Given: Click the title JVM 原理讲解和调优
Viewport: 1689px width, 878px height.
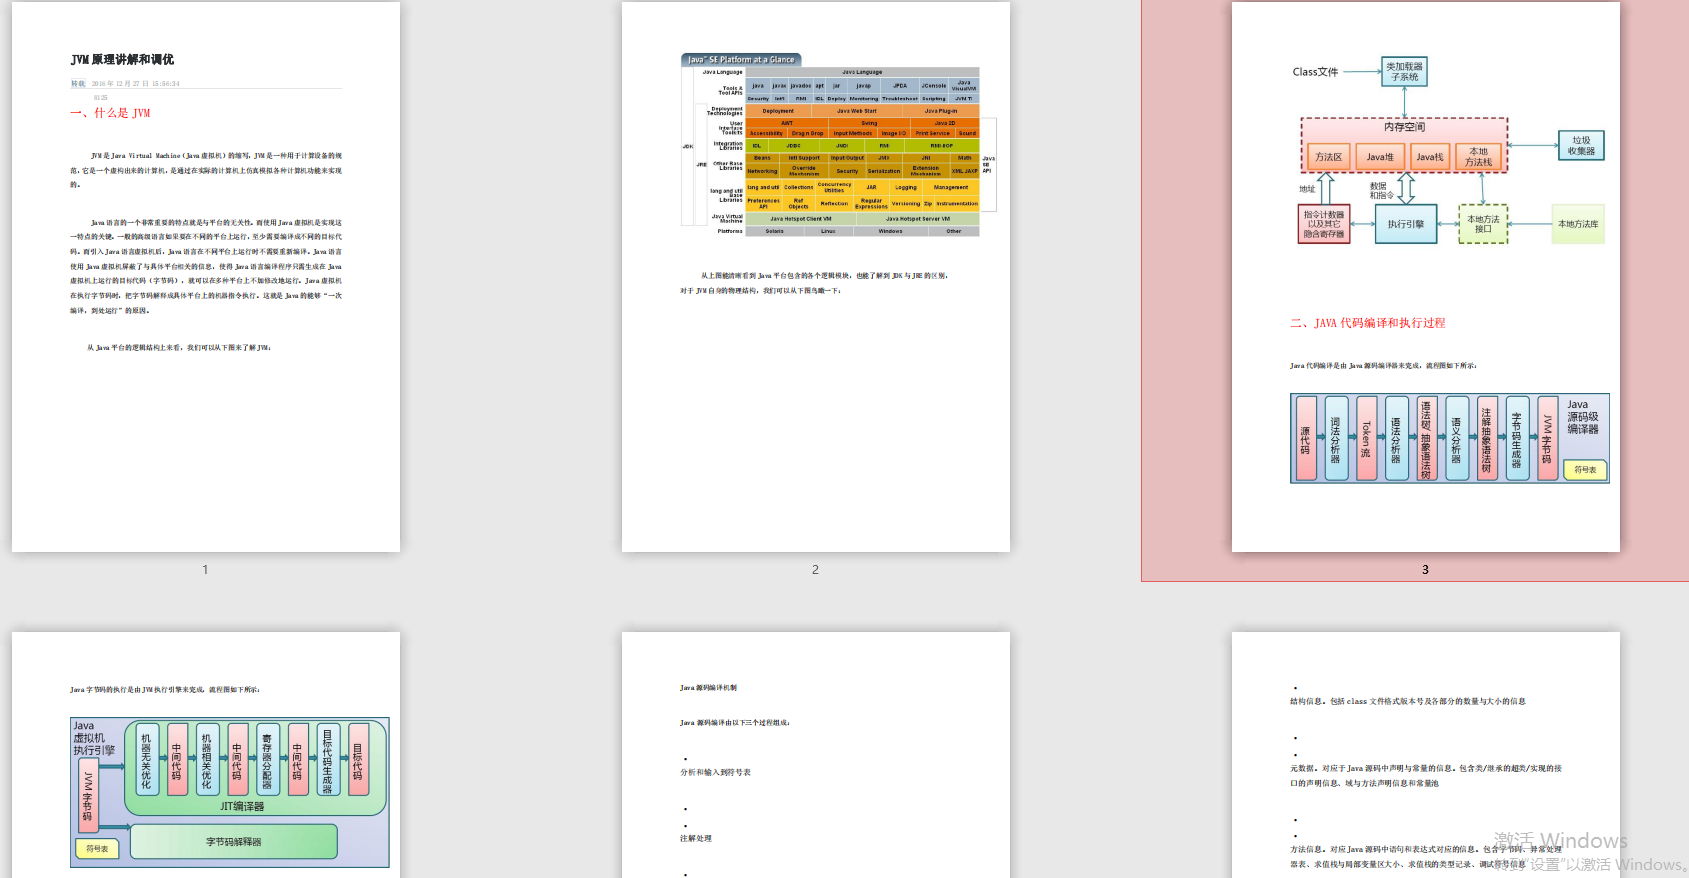Looking at the screenshot, I should click(122, 60).
